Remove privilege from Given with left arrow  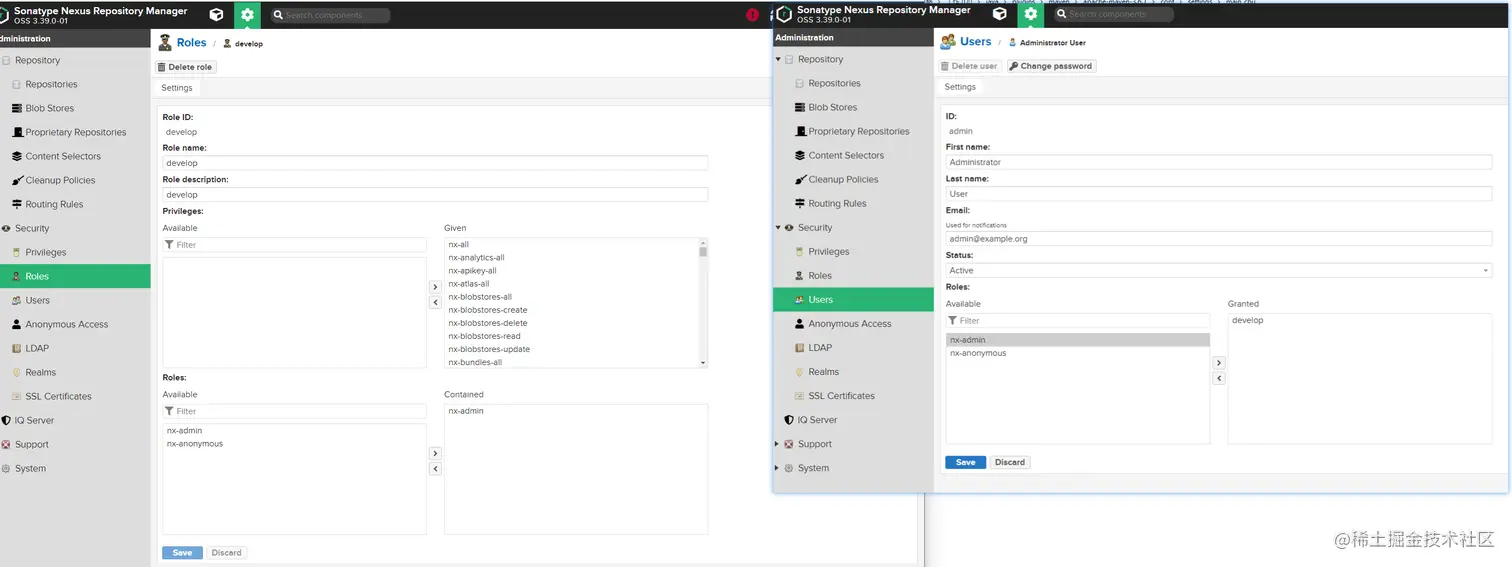pyautogui.click(x=435, y=302)
